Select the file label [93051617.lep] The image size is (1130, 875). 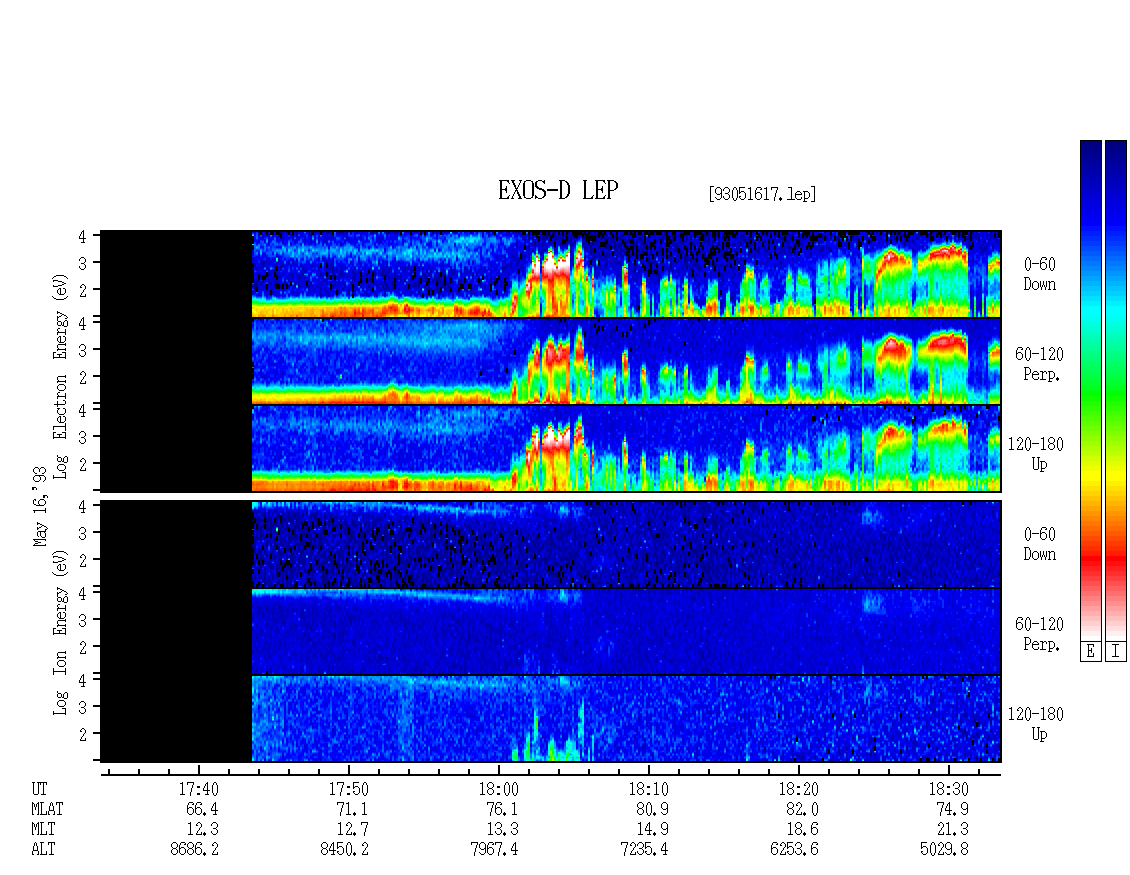click(762, 194)
